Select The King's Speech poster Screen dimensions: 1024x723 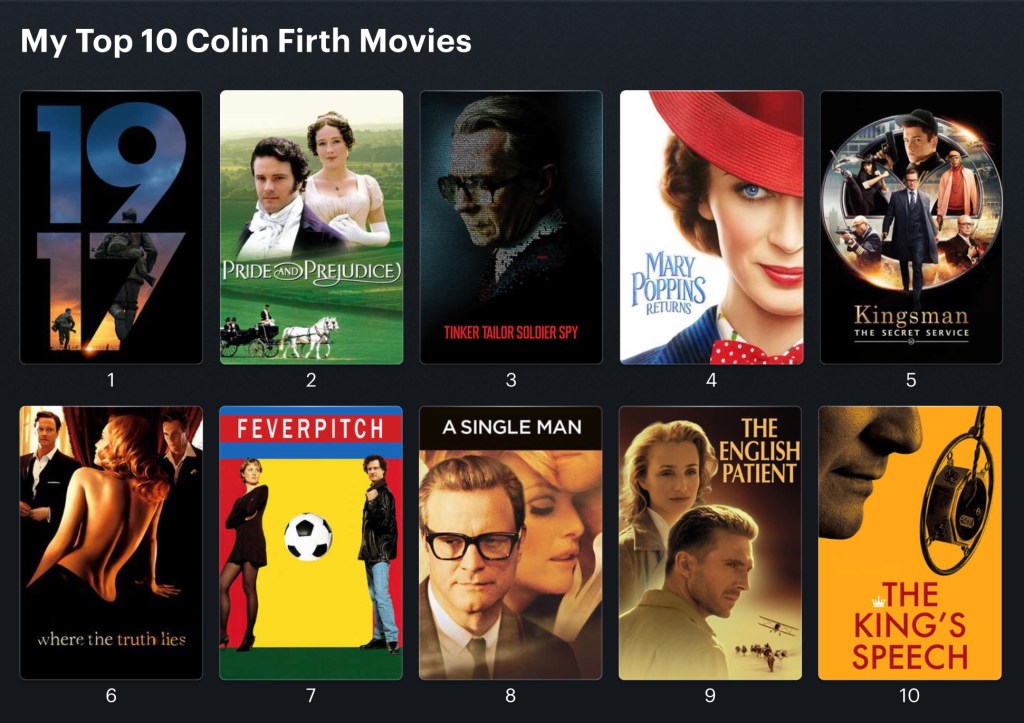point(910,543)
